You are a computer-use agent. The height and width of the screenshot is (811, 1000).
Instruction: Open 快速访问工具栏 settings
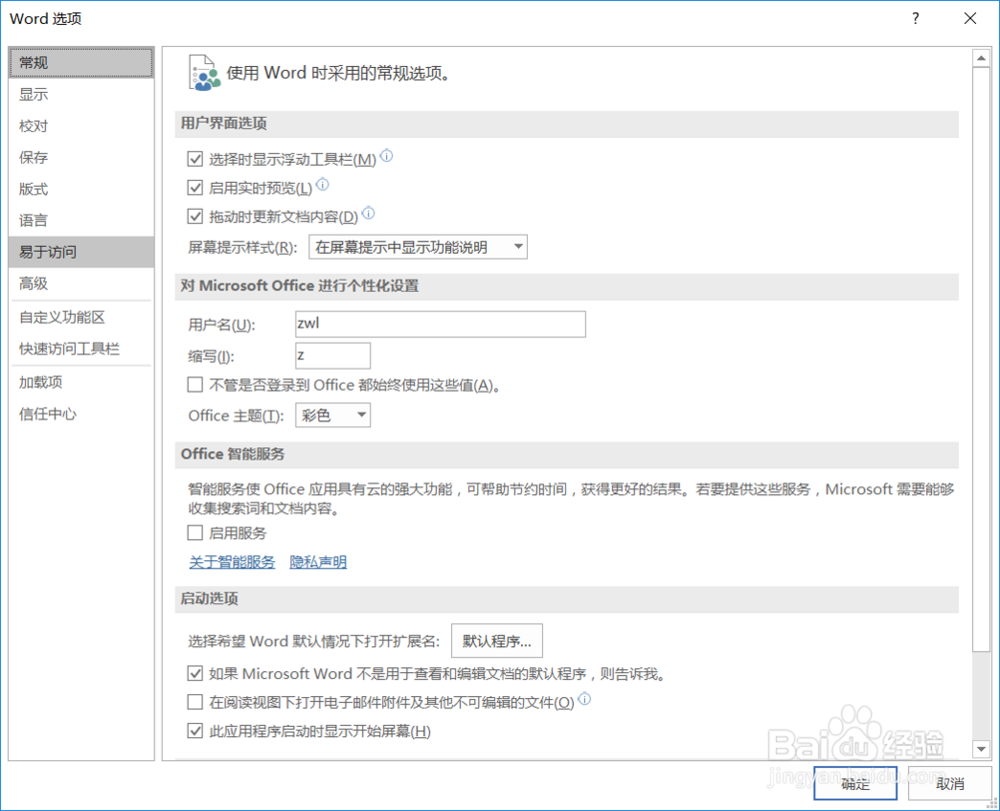(81, 349)
